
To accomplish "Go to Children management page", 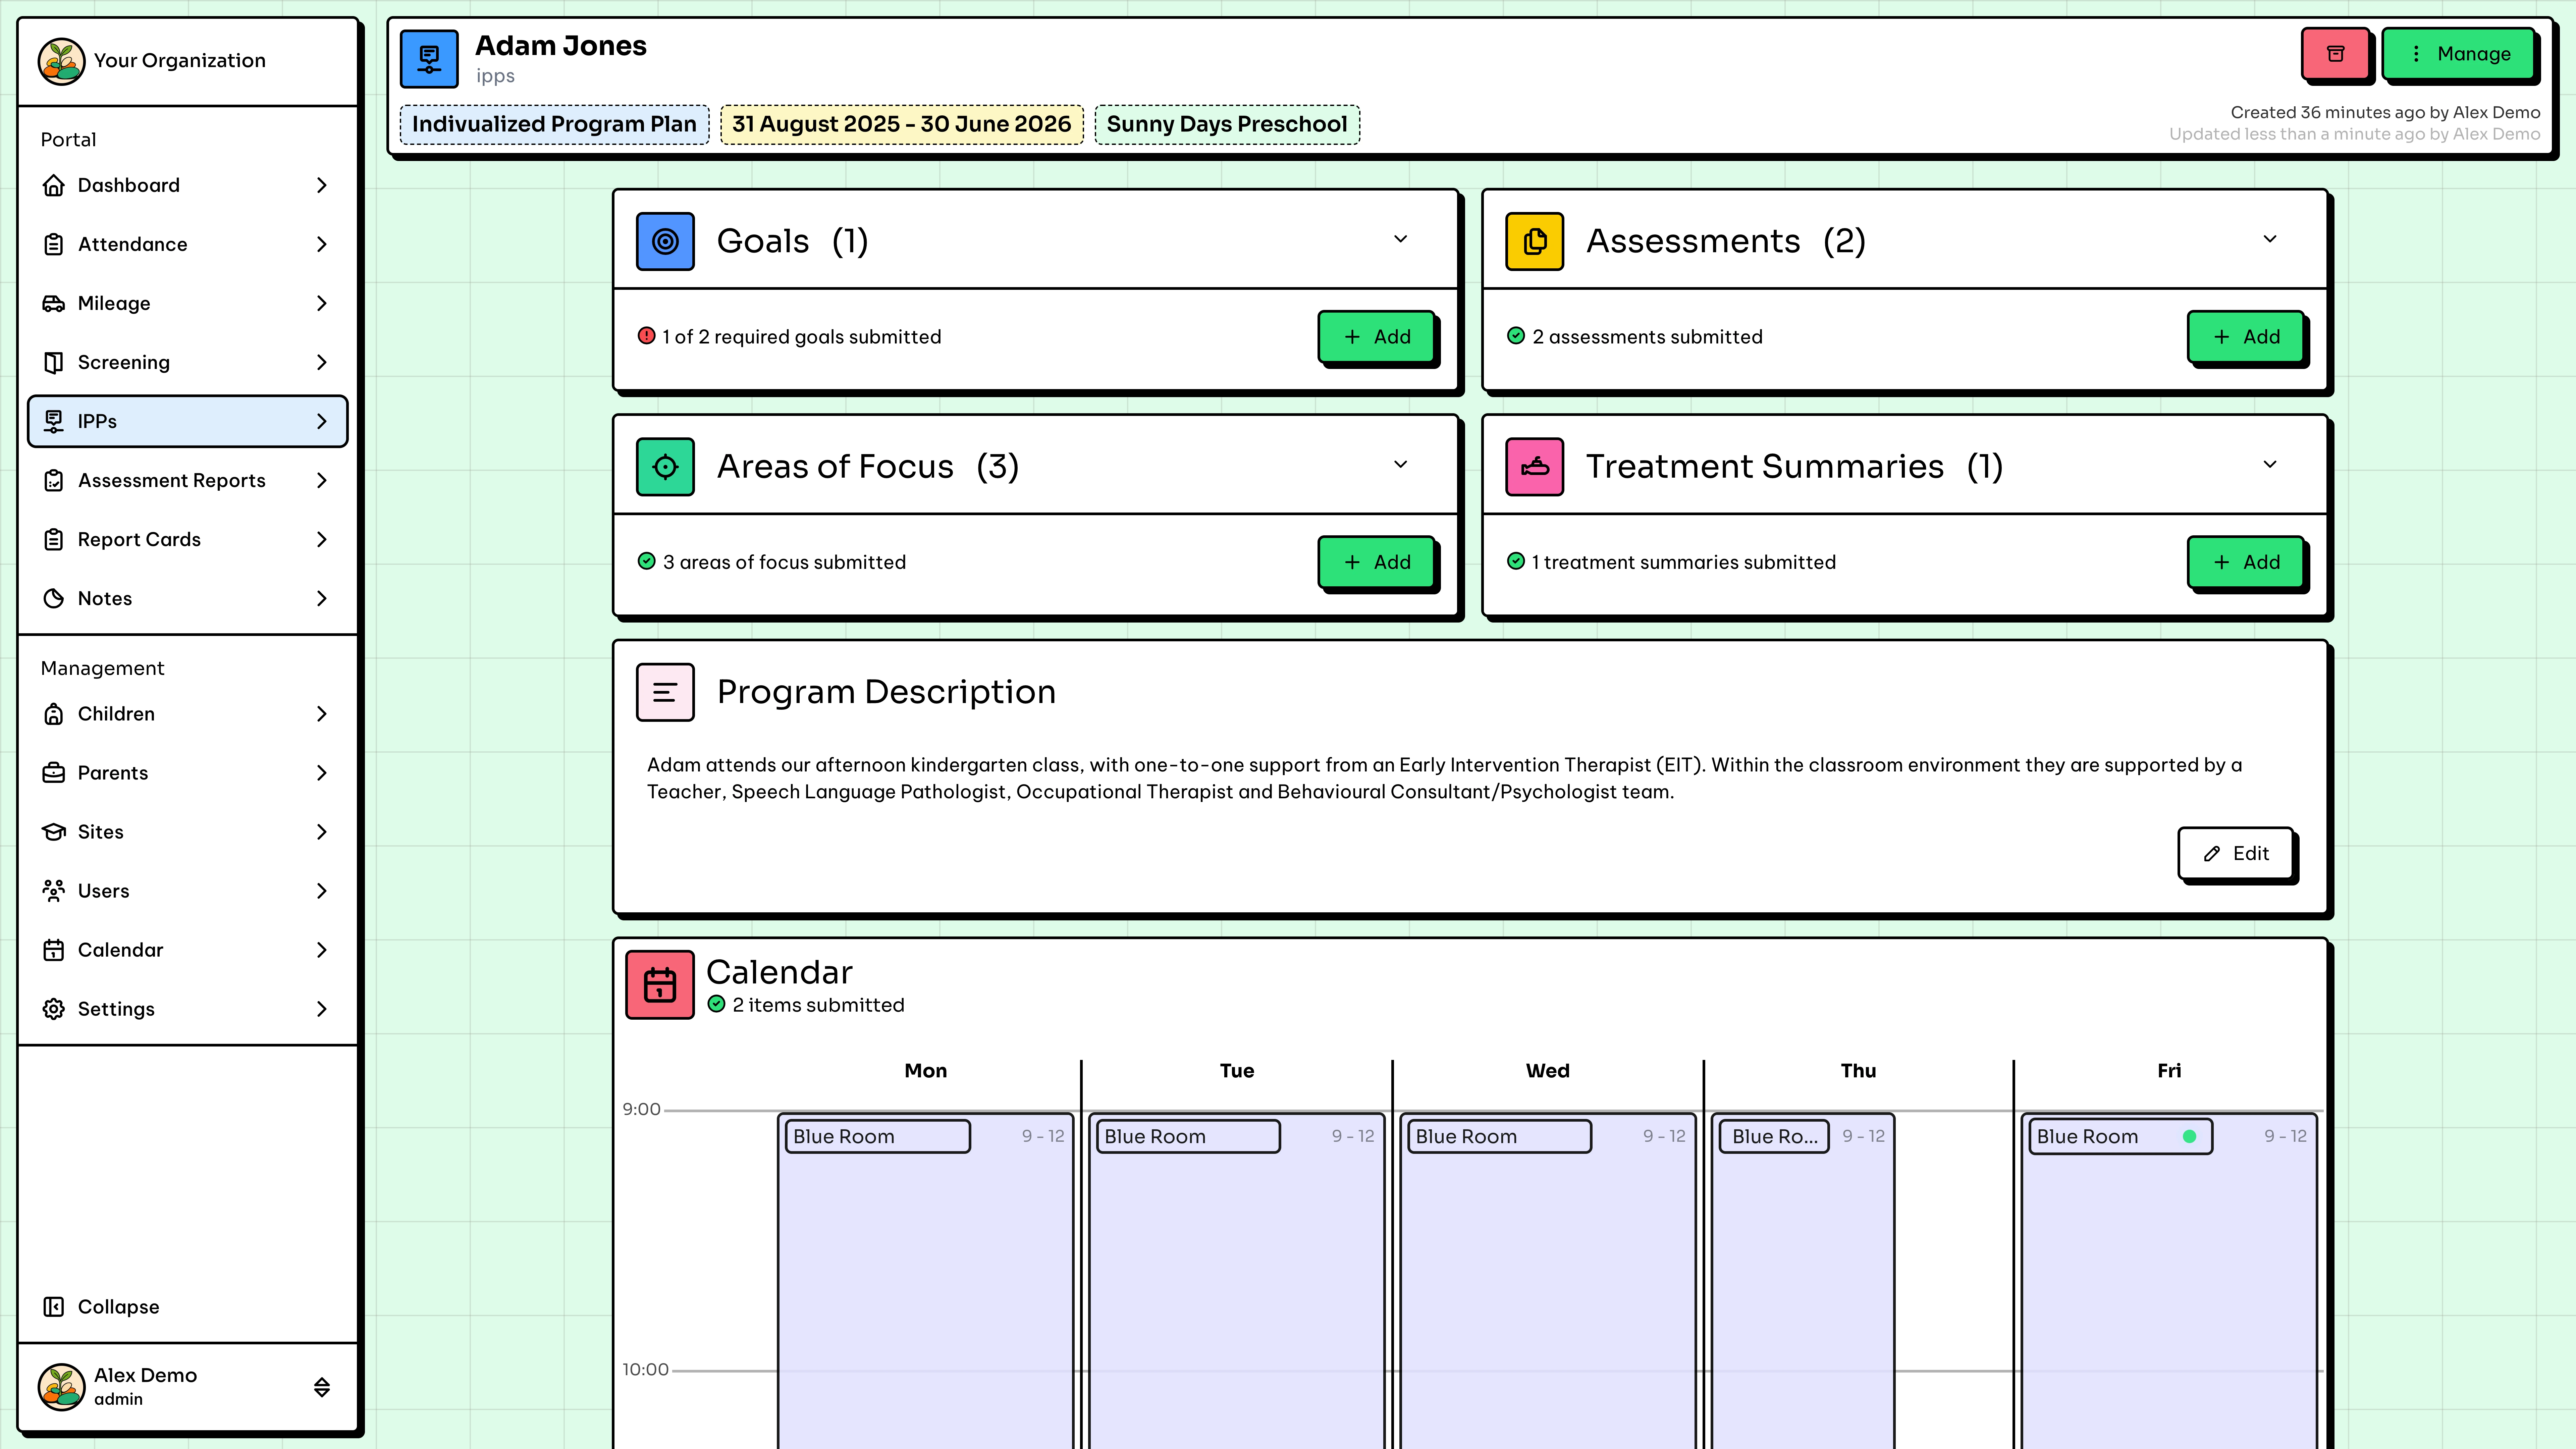I will (x=188, y=714).
